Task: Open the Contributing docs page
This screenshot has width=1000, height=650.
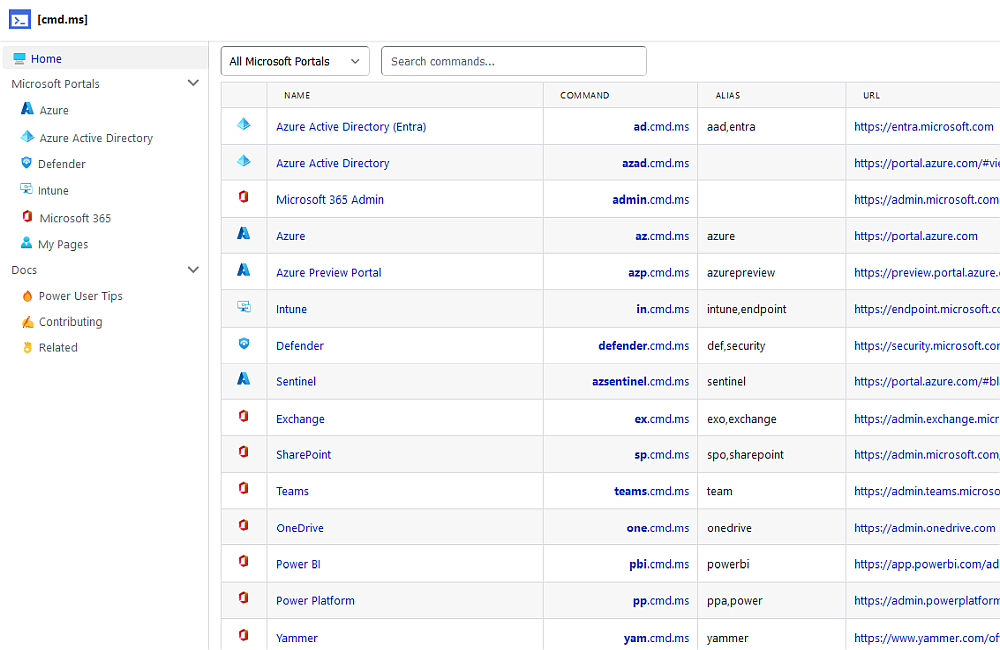Action: click(x=70, y=322)
